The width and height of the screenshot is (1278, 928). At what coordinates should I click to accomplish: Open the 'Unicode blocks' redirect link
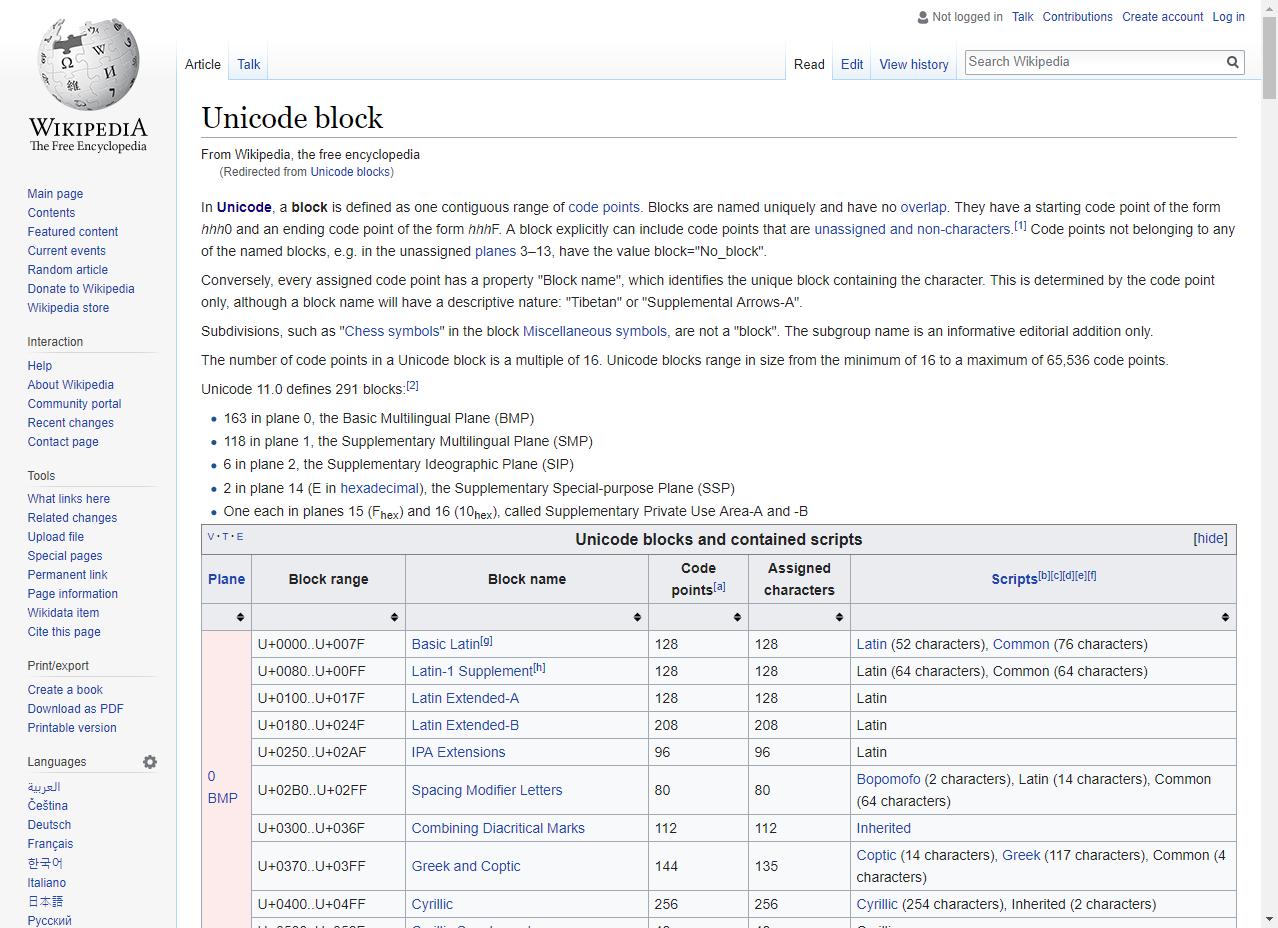click(350, 172)
